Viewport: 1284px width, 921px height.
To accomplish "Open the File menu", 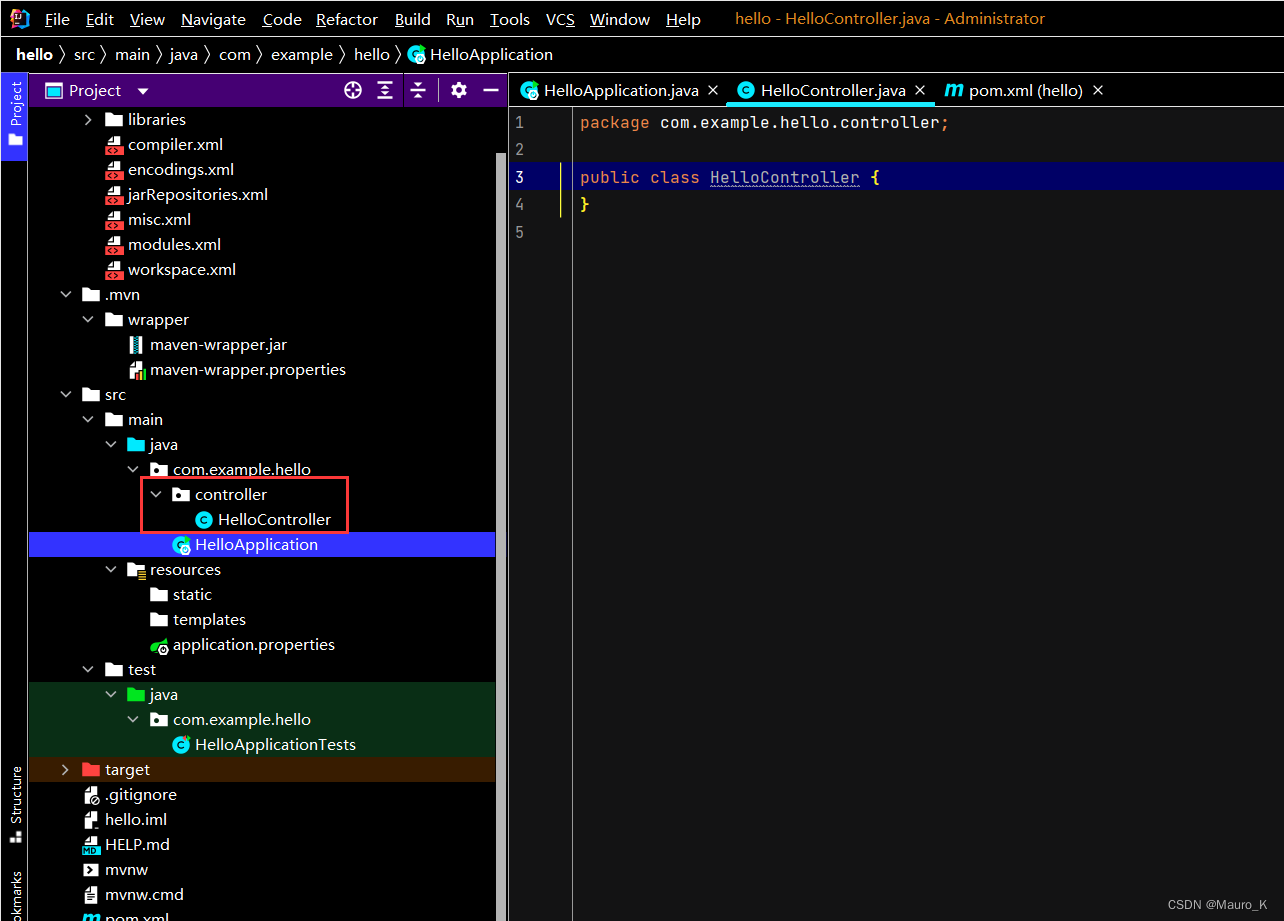I will point(57,19).
